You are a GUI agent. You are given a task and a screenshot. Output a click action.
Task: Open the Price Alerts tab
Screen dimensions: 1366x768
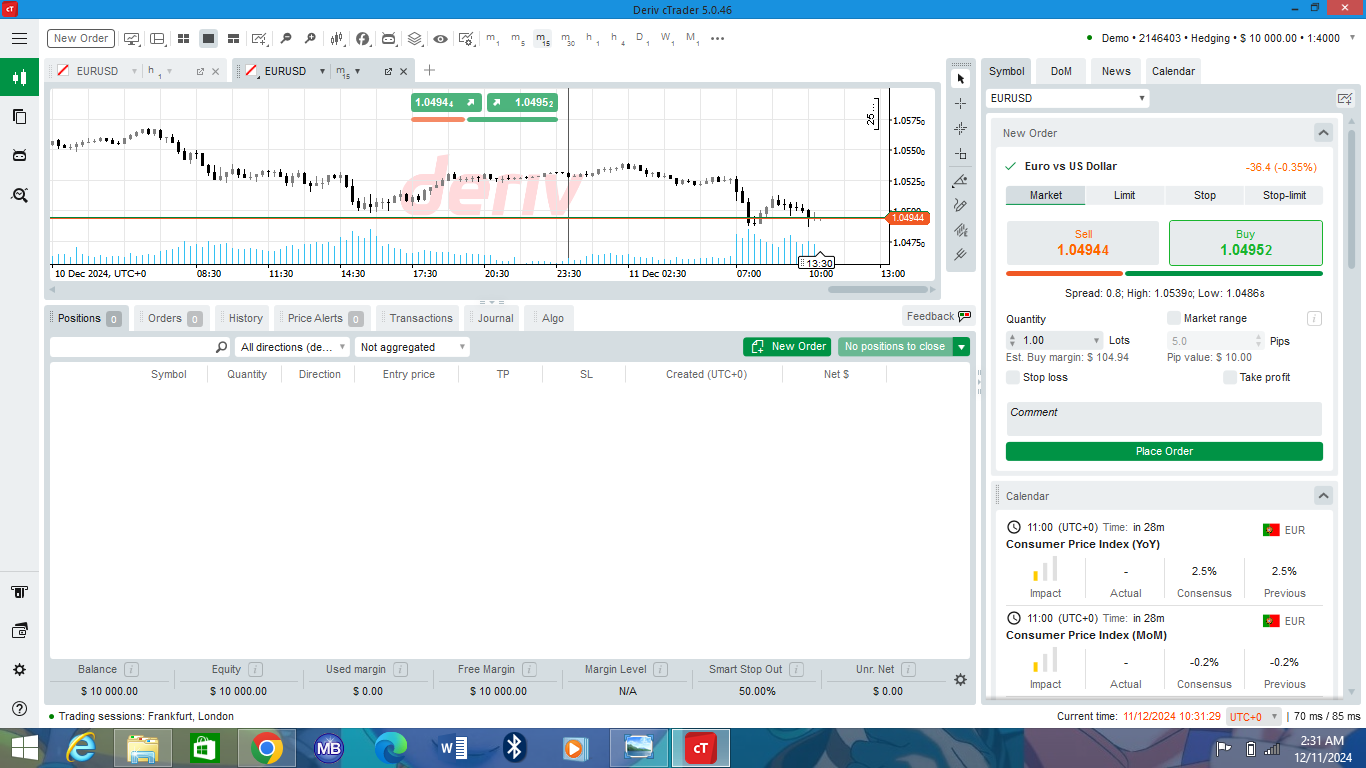pos(323,318)
